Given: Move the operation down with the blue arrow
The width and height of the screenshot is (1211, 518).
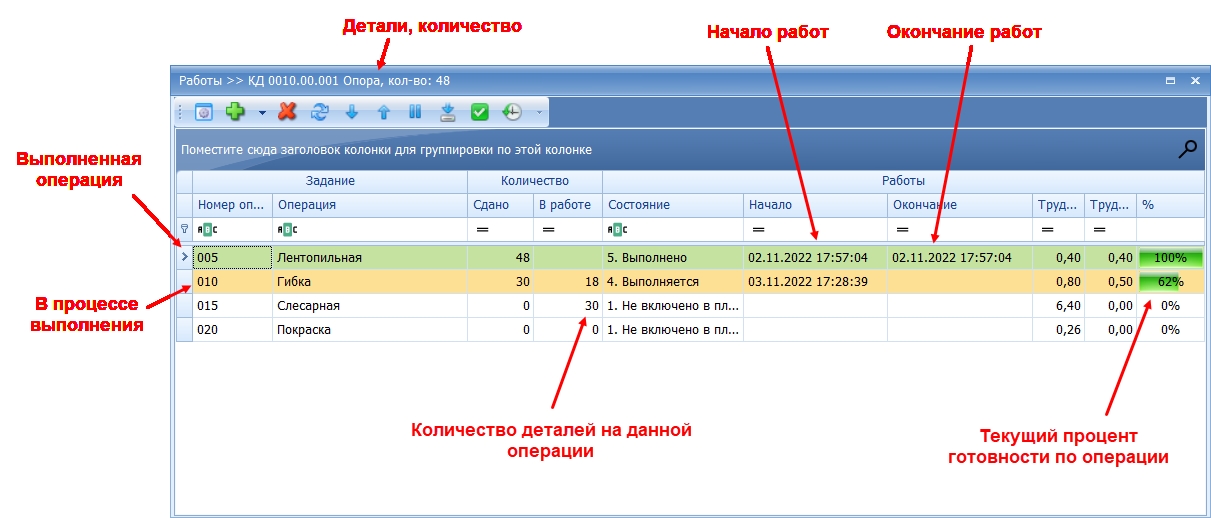Looking at the screenshot, I should pyautogui.click(x=352, y=113).
